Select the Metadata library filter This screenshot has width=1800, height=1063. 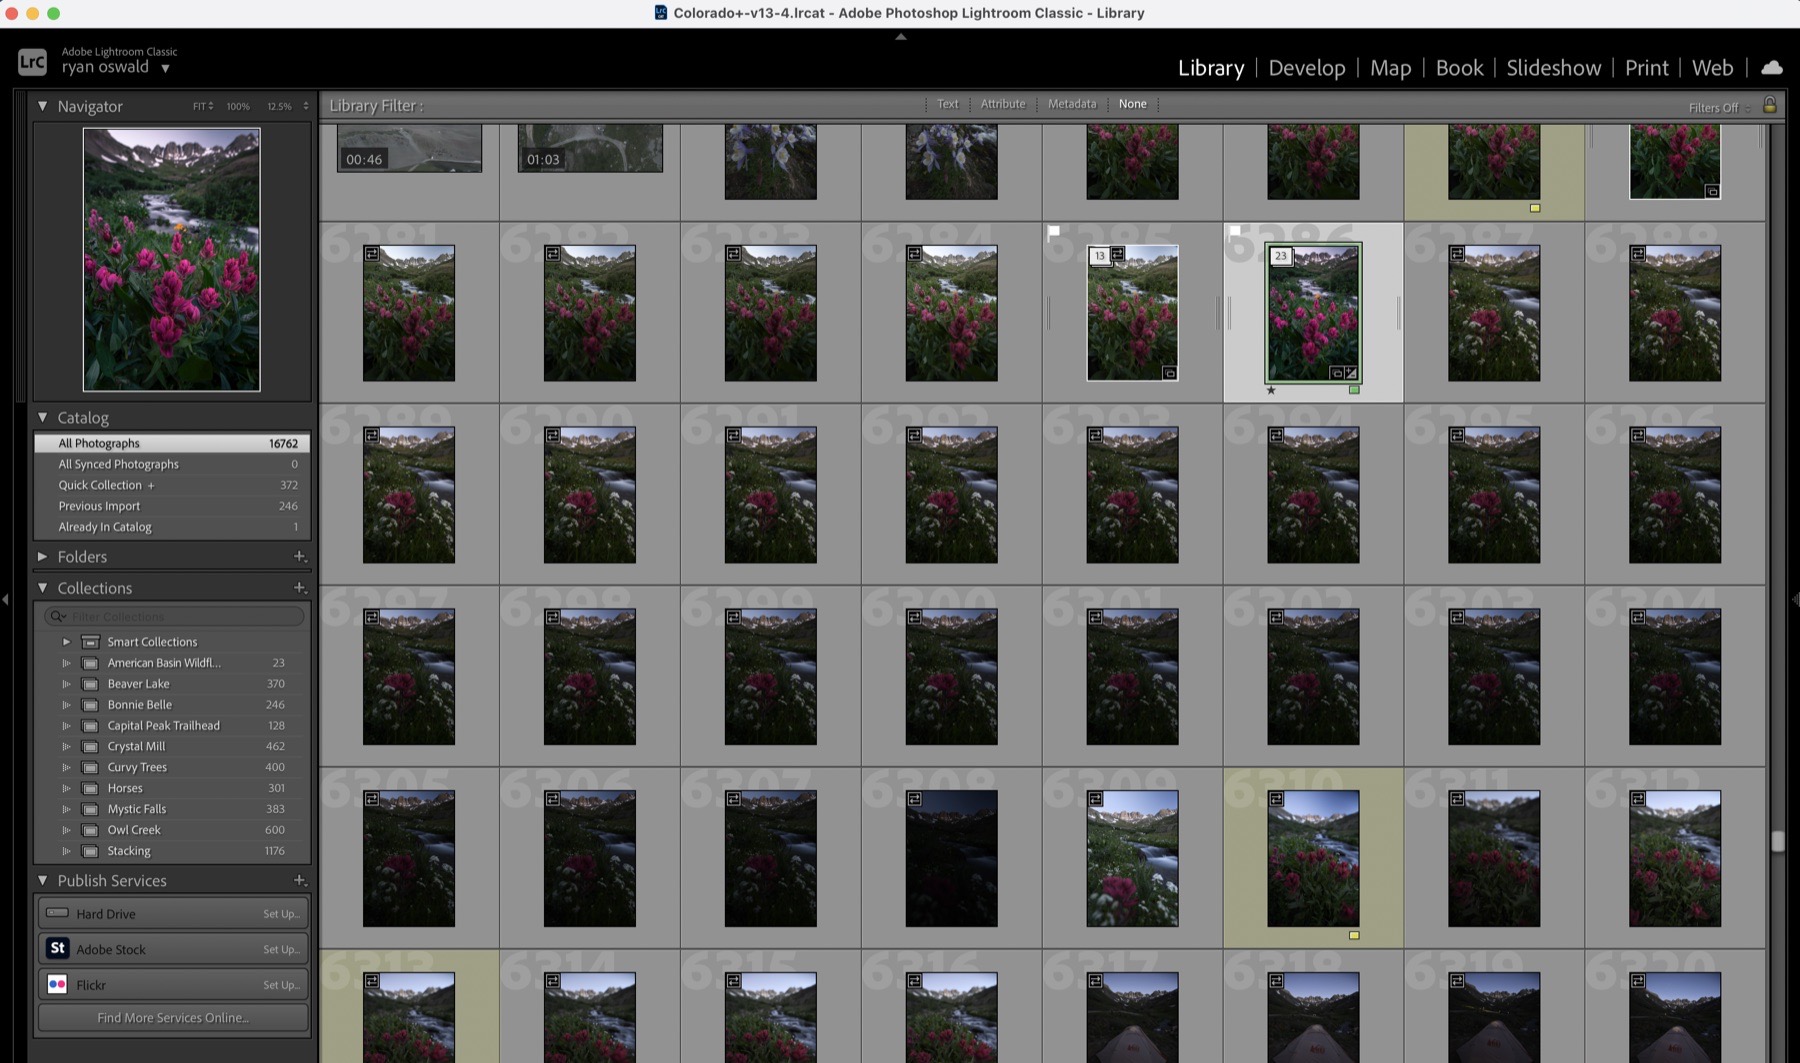tap(1072, 104)
